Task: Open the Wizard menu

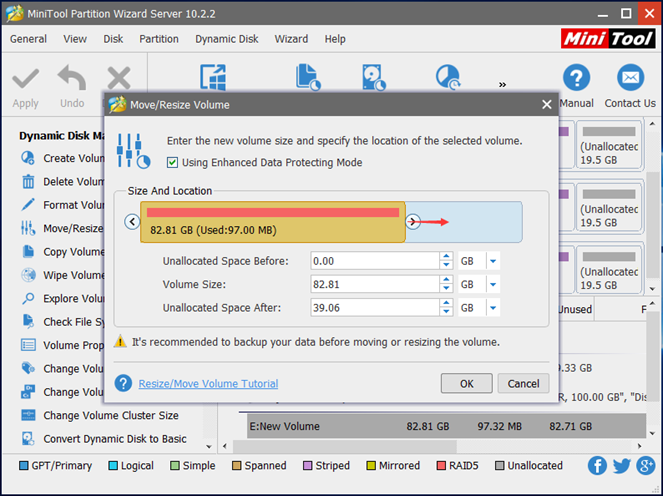Action: pyautogui.click(x=291, y=39)
